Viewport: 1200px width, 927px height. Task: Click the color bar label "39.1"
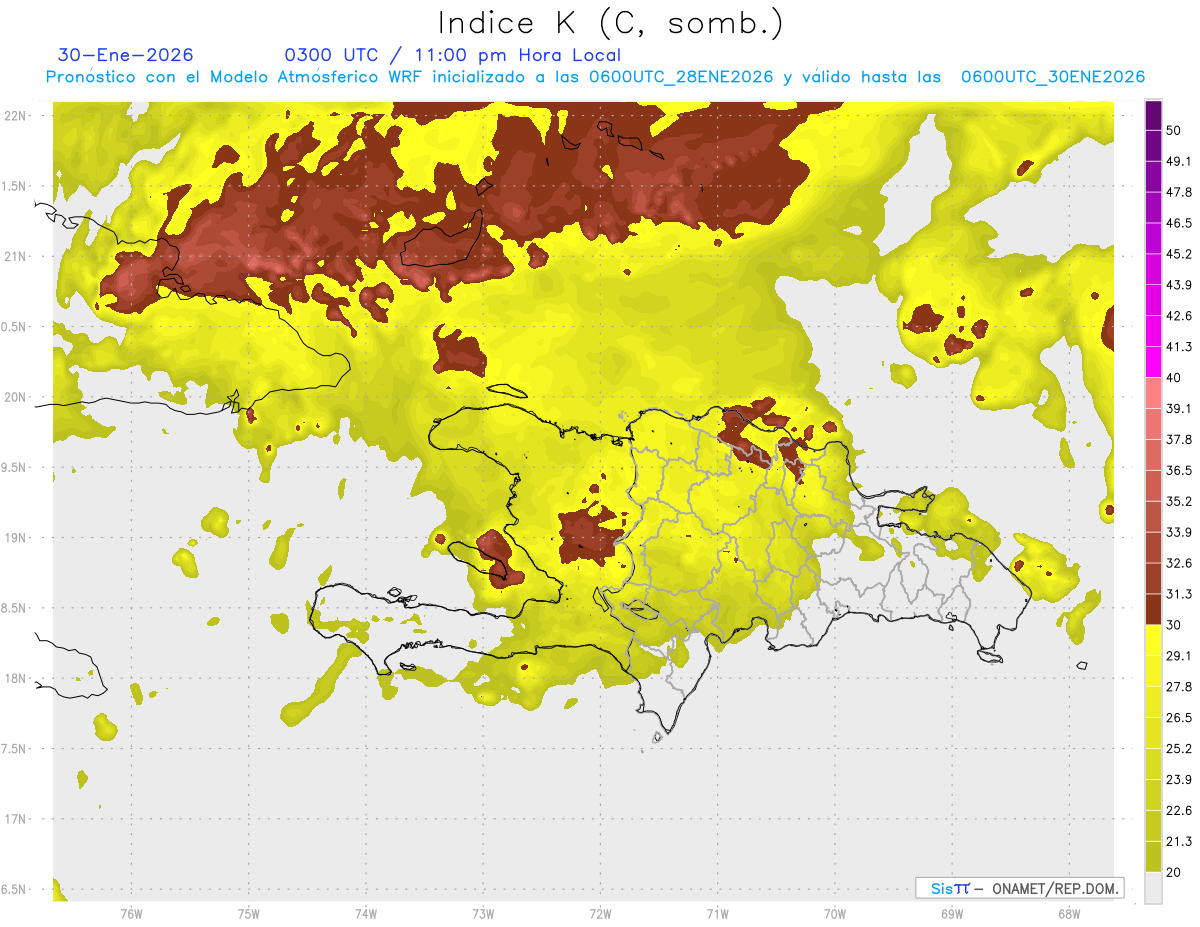point(1179,408)
